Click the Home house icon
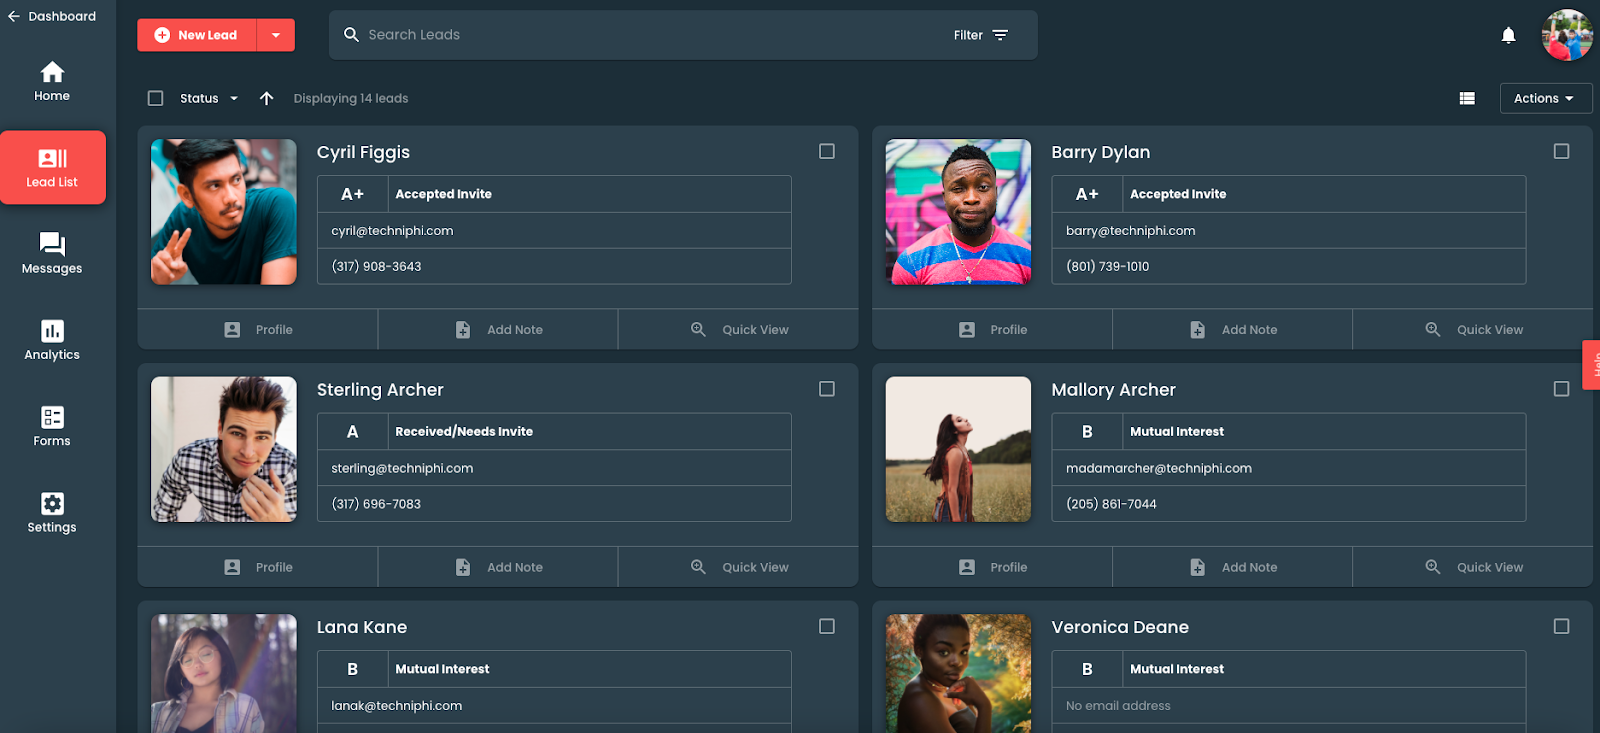1600x733 pixels. click(x=52, y=72)
